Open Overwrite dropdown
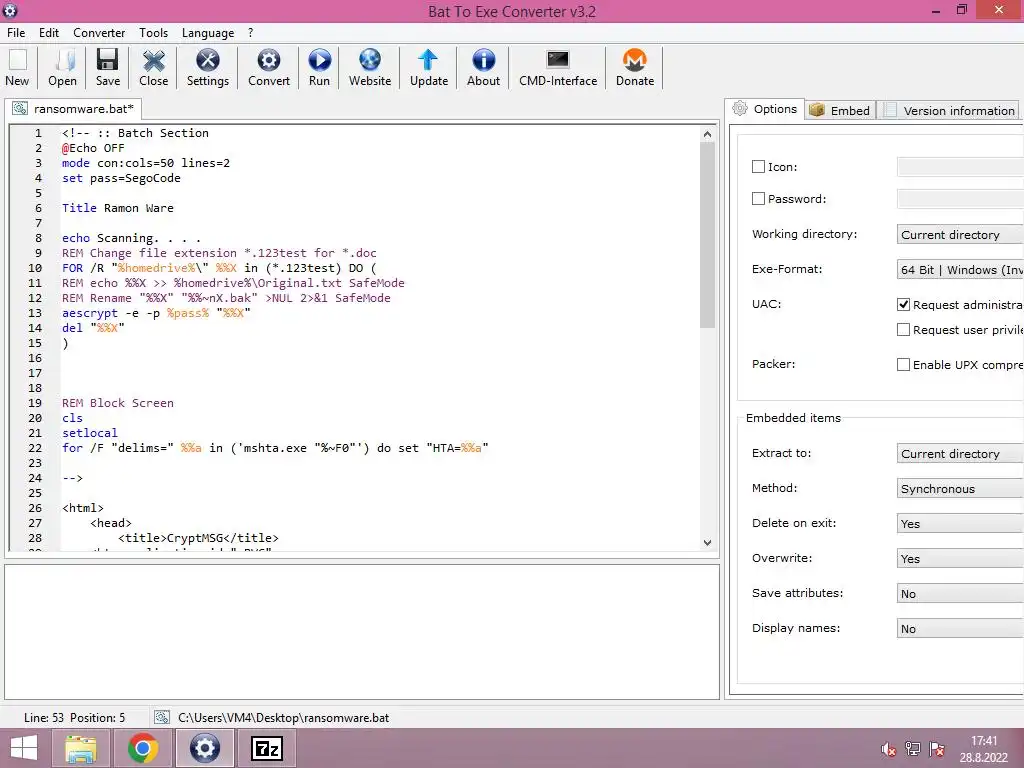Screen dimensions: 1024x768 click(x=960, y=558)
